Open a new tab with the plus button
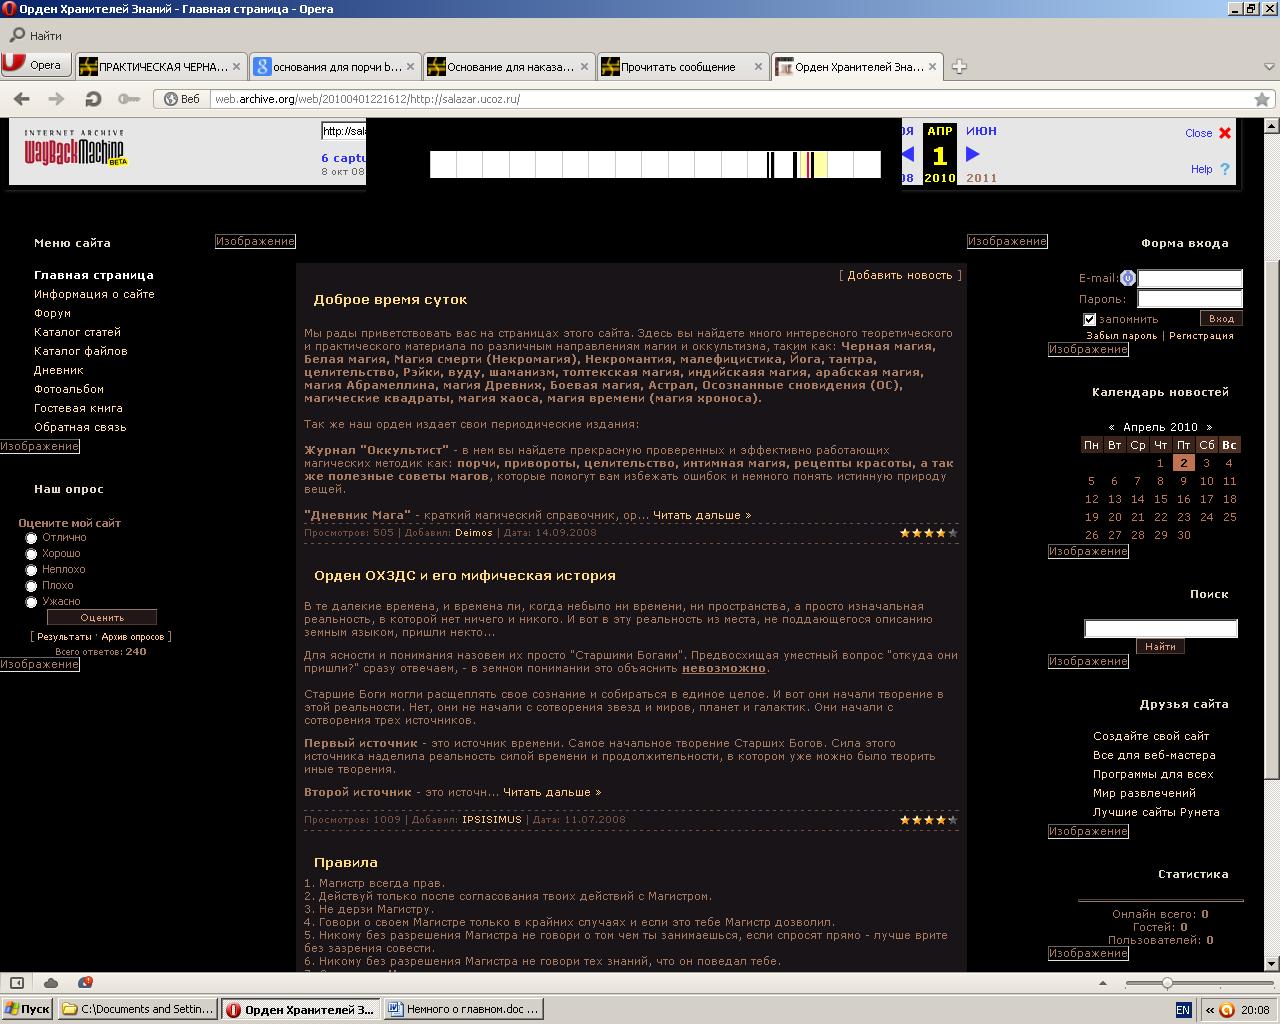1280x1024 pixels. (959, 67)
